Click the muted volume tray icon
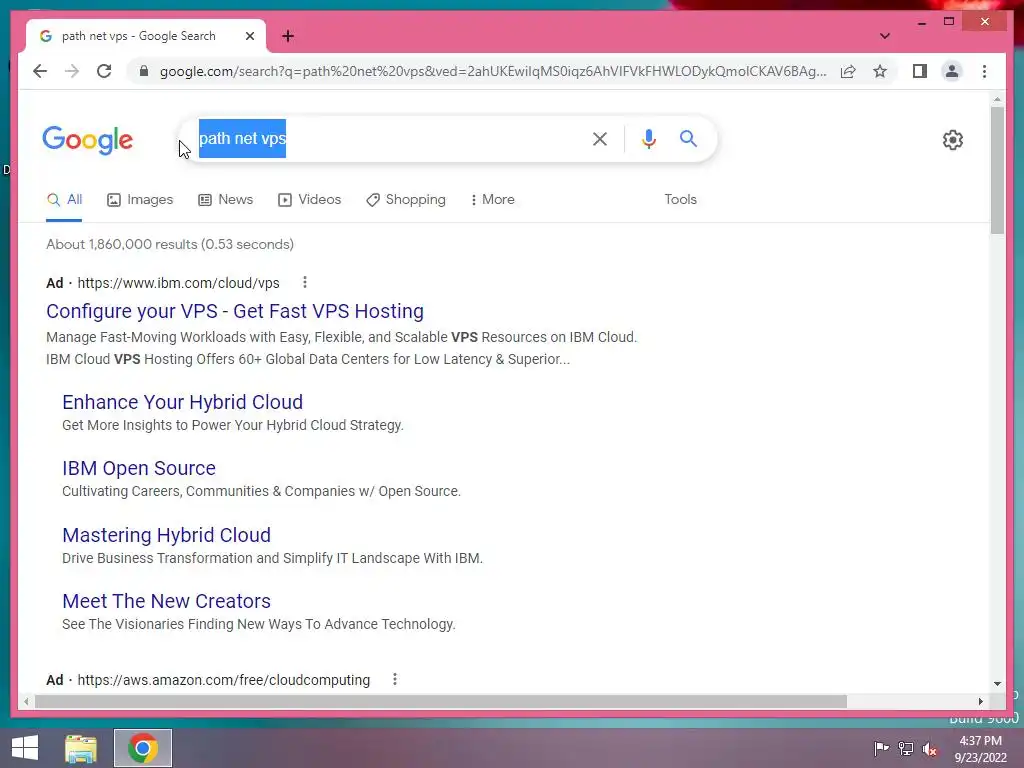Screen dimensions: 1024x768 click(930, 749)
